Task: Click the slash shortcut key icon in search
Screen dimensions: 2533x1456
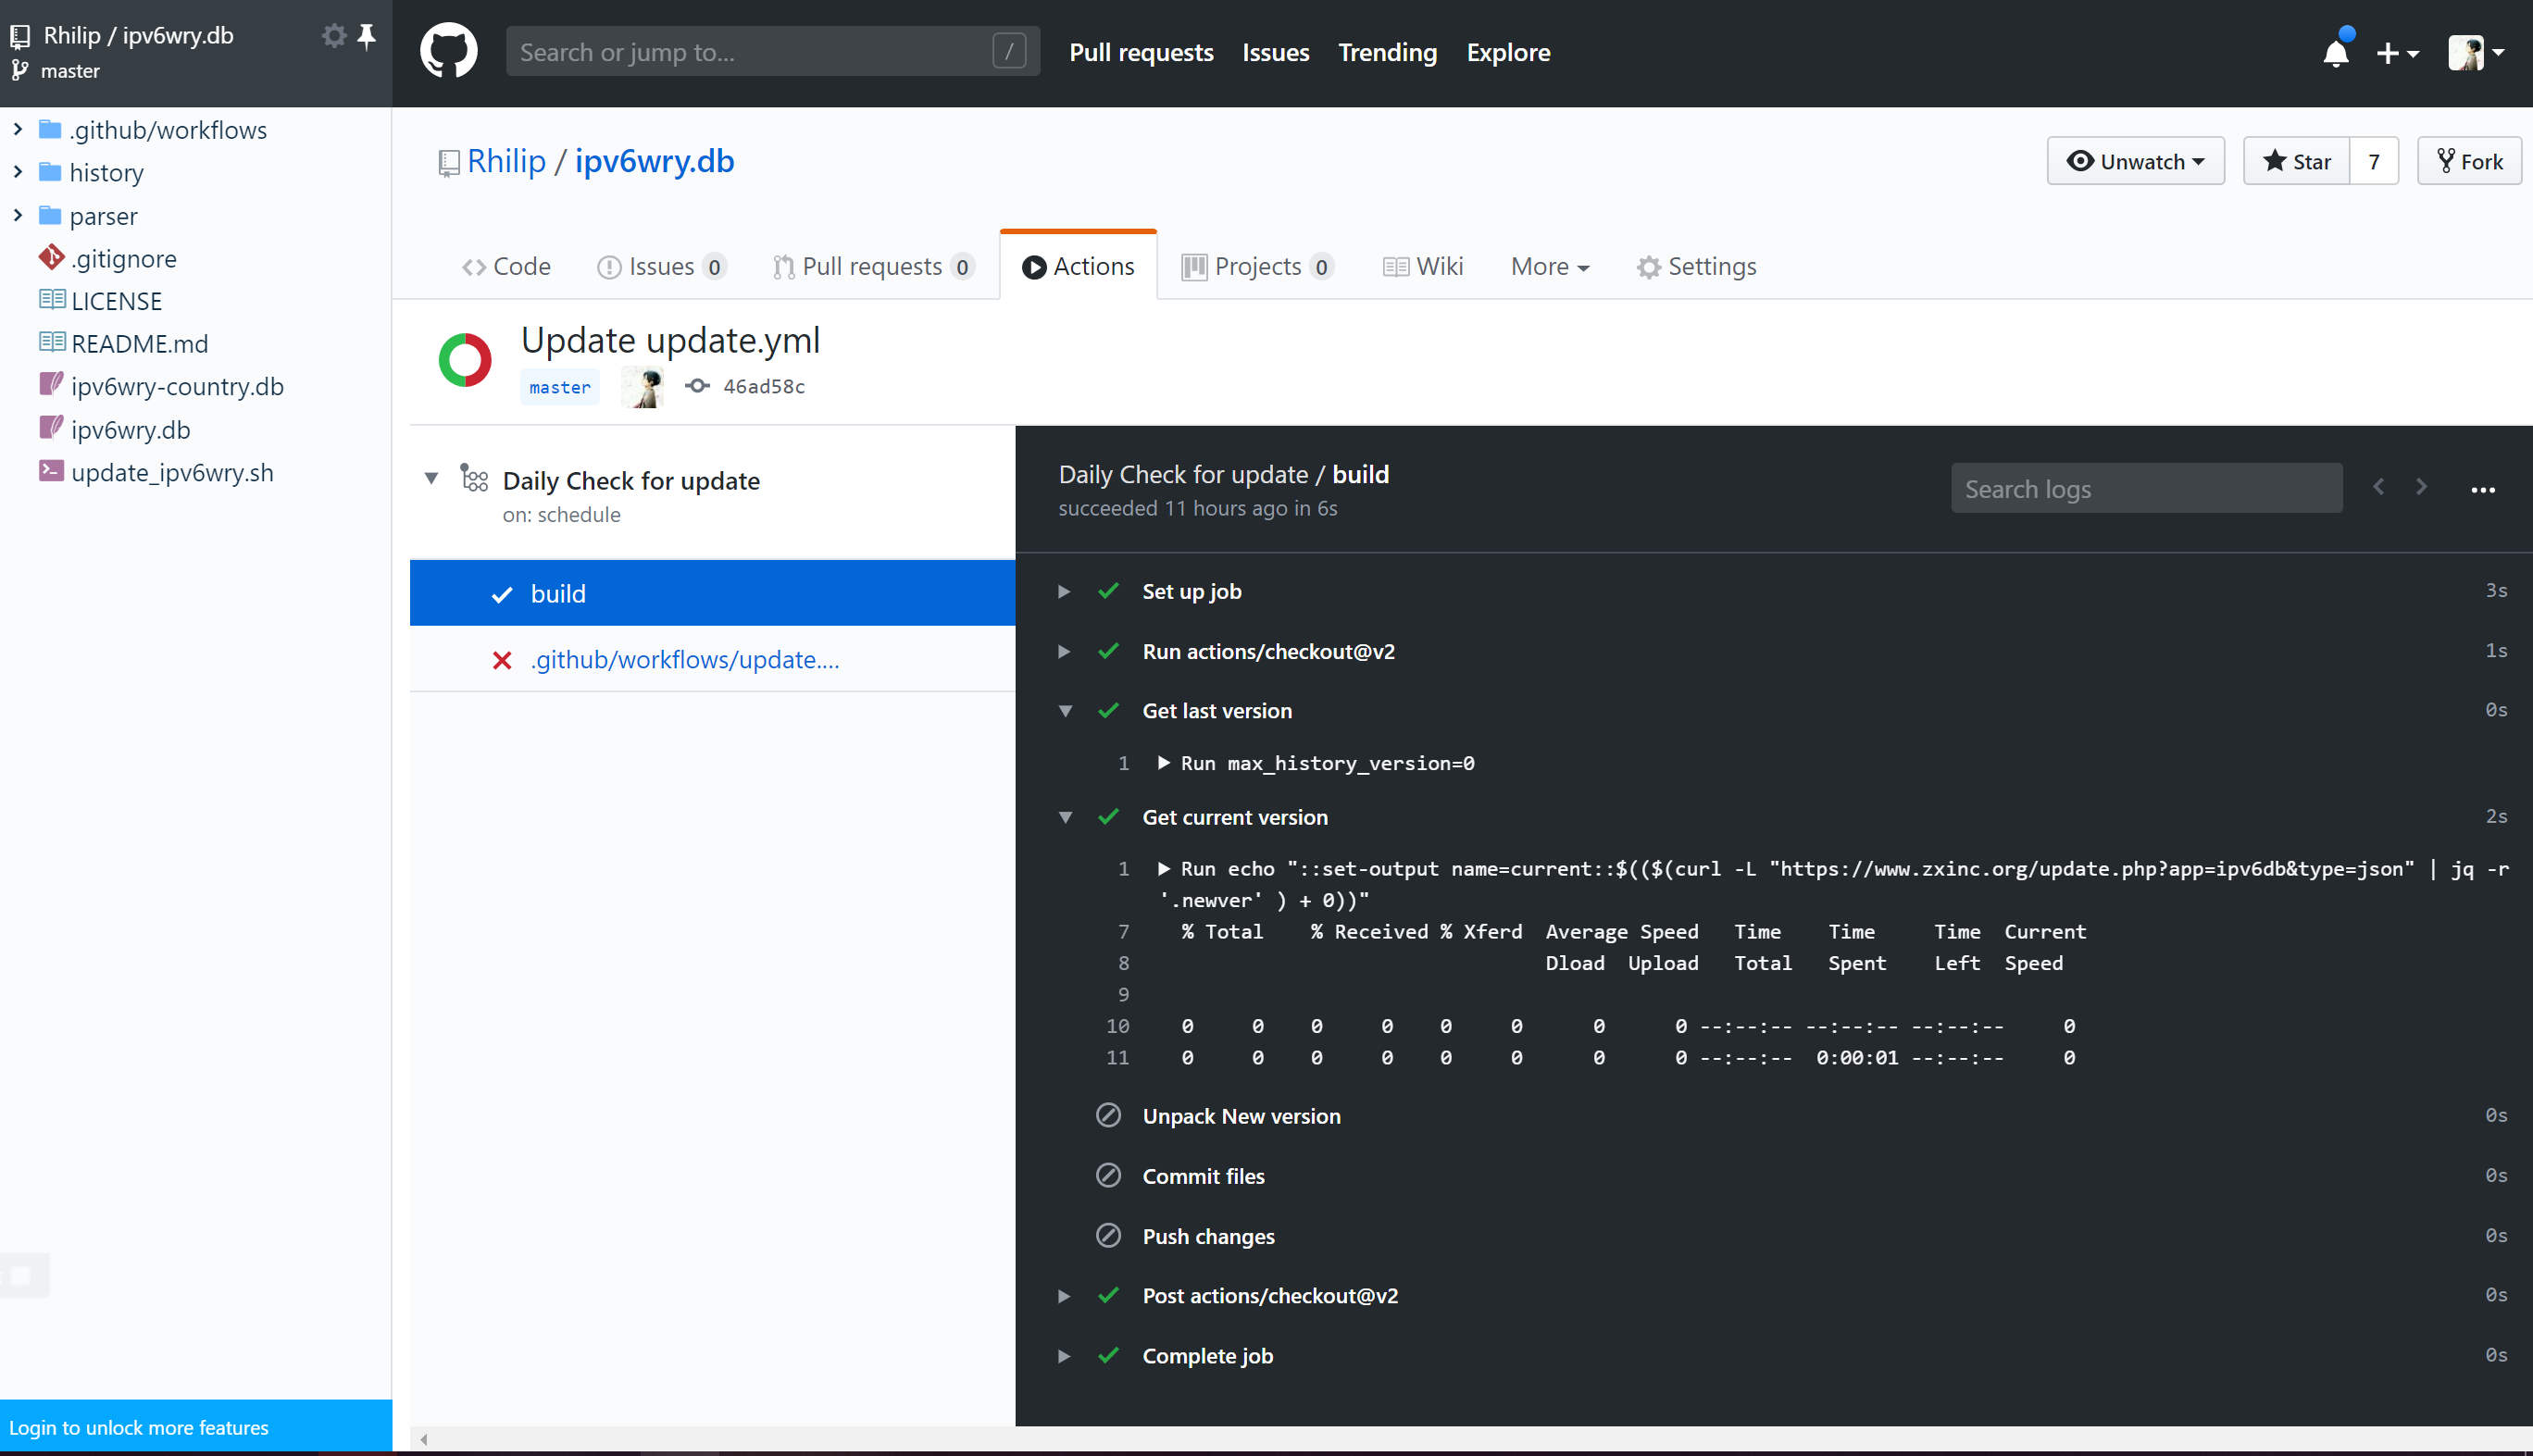Action: [1009, 51]
